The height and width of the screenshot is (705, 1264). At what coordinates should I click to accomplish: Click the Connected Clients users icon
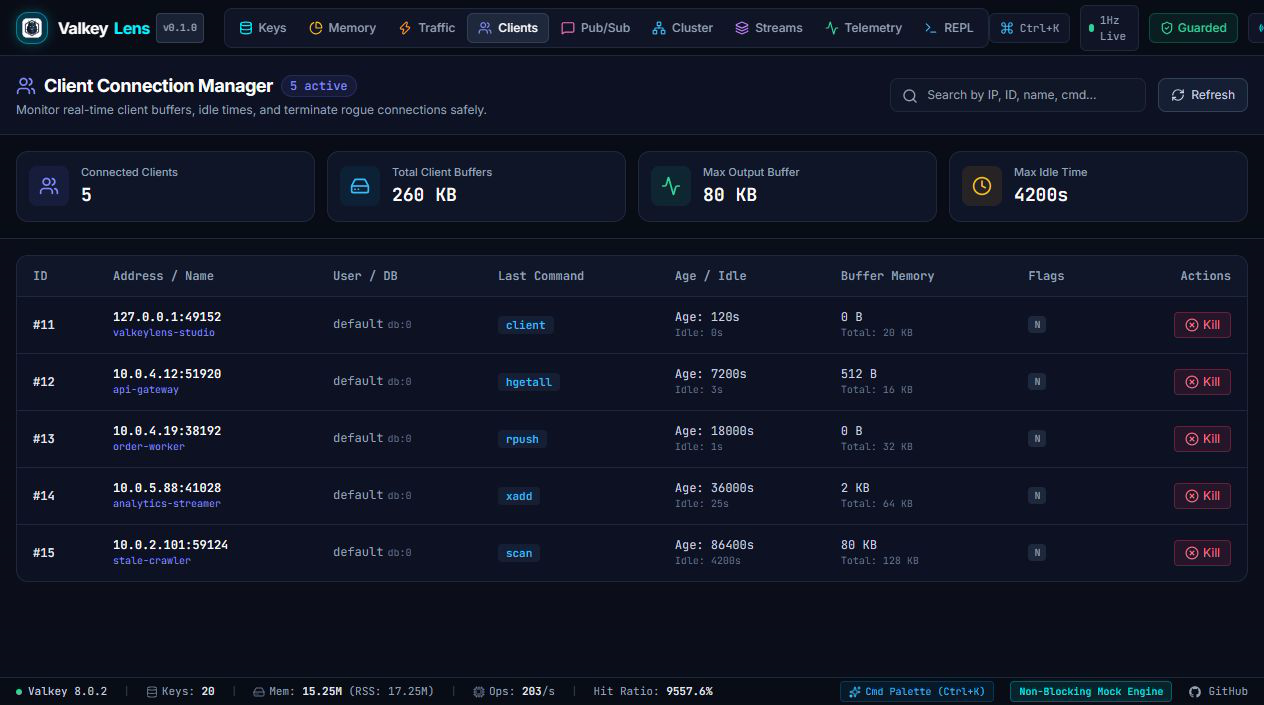[x=49, y=186]
